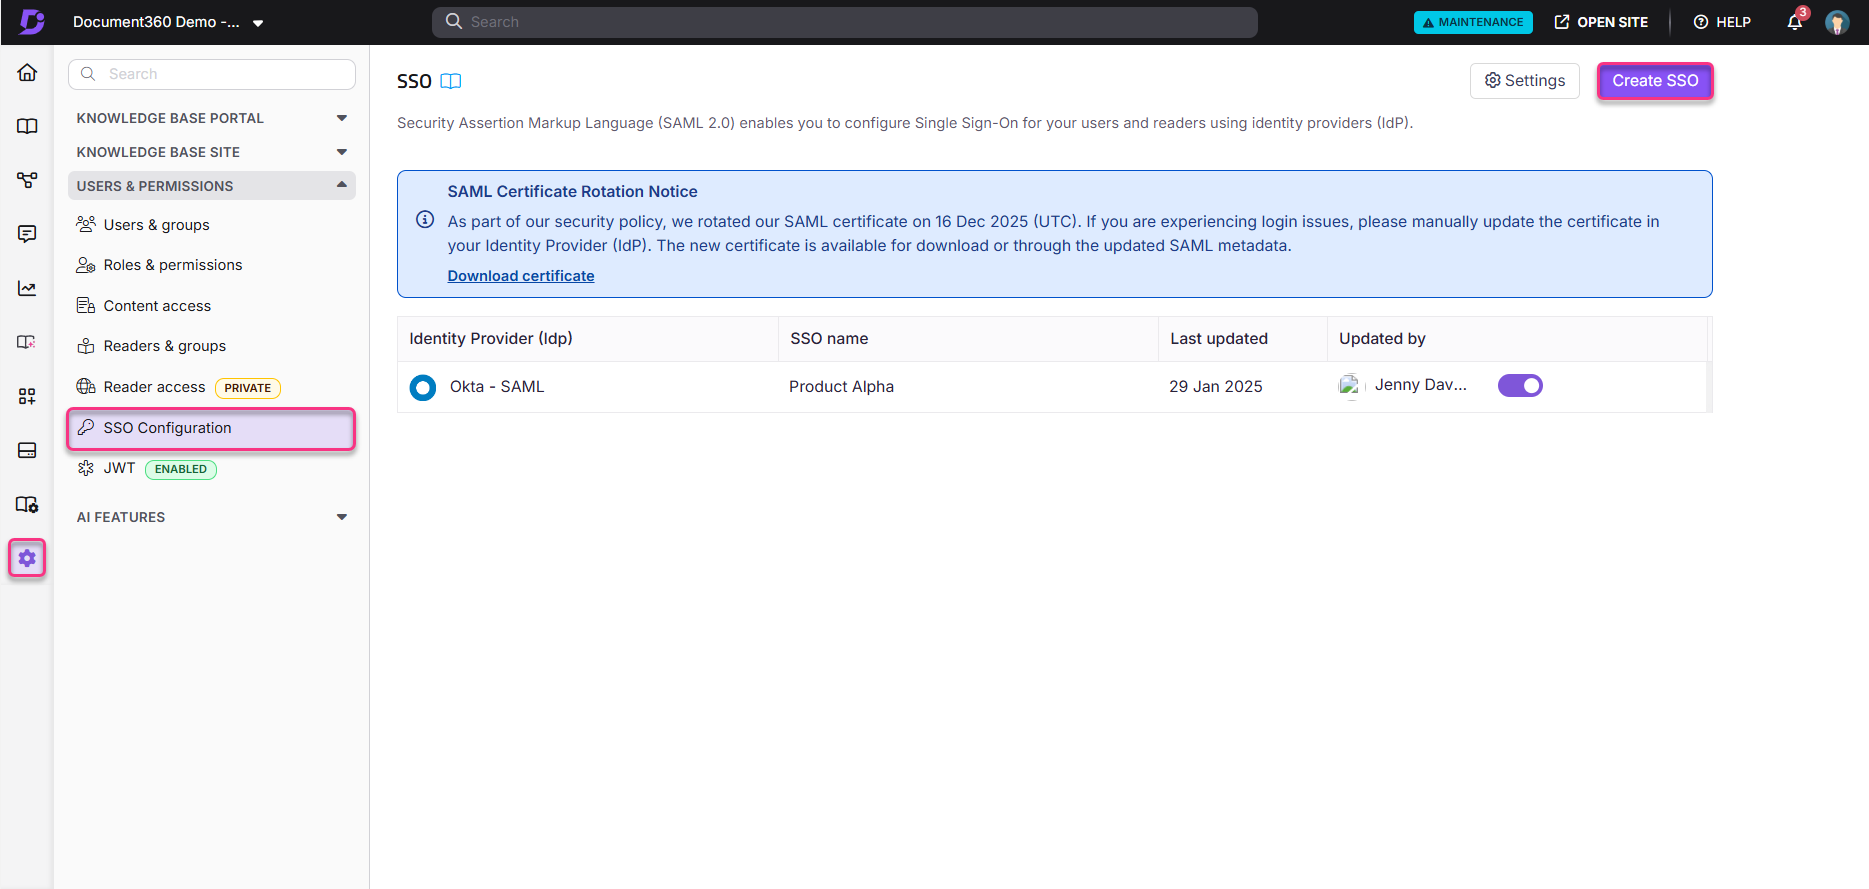
Task: Open the Feedback chat icon in left rail
Action: tap(27, 234)
